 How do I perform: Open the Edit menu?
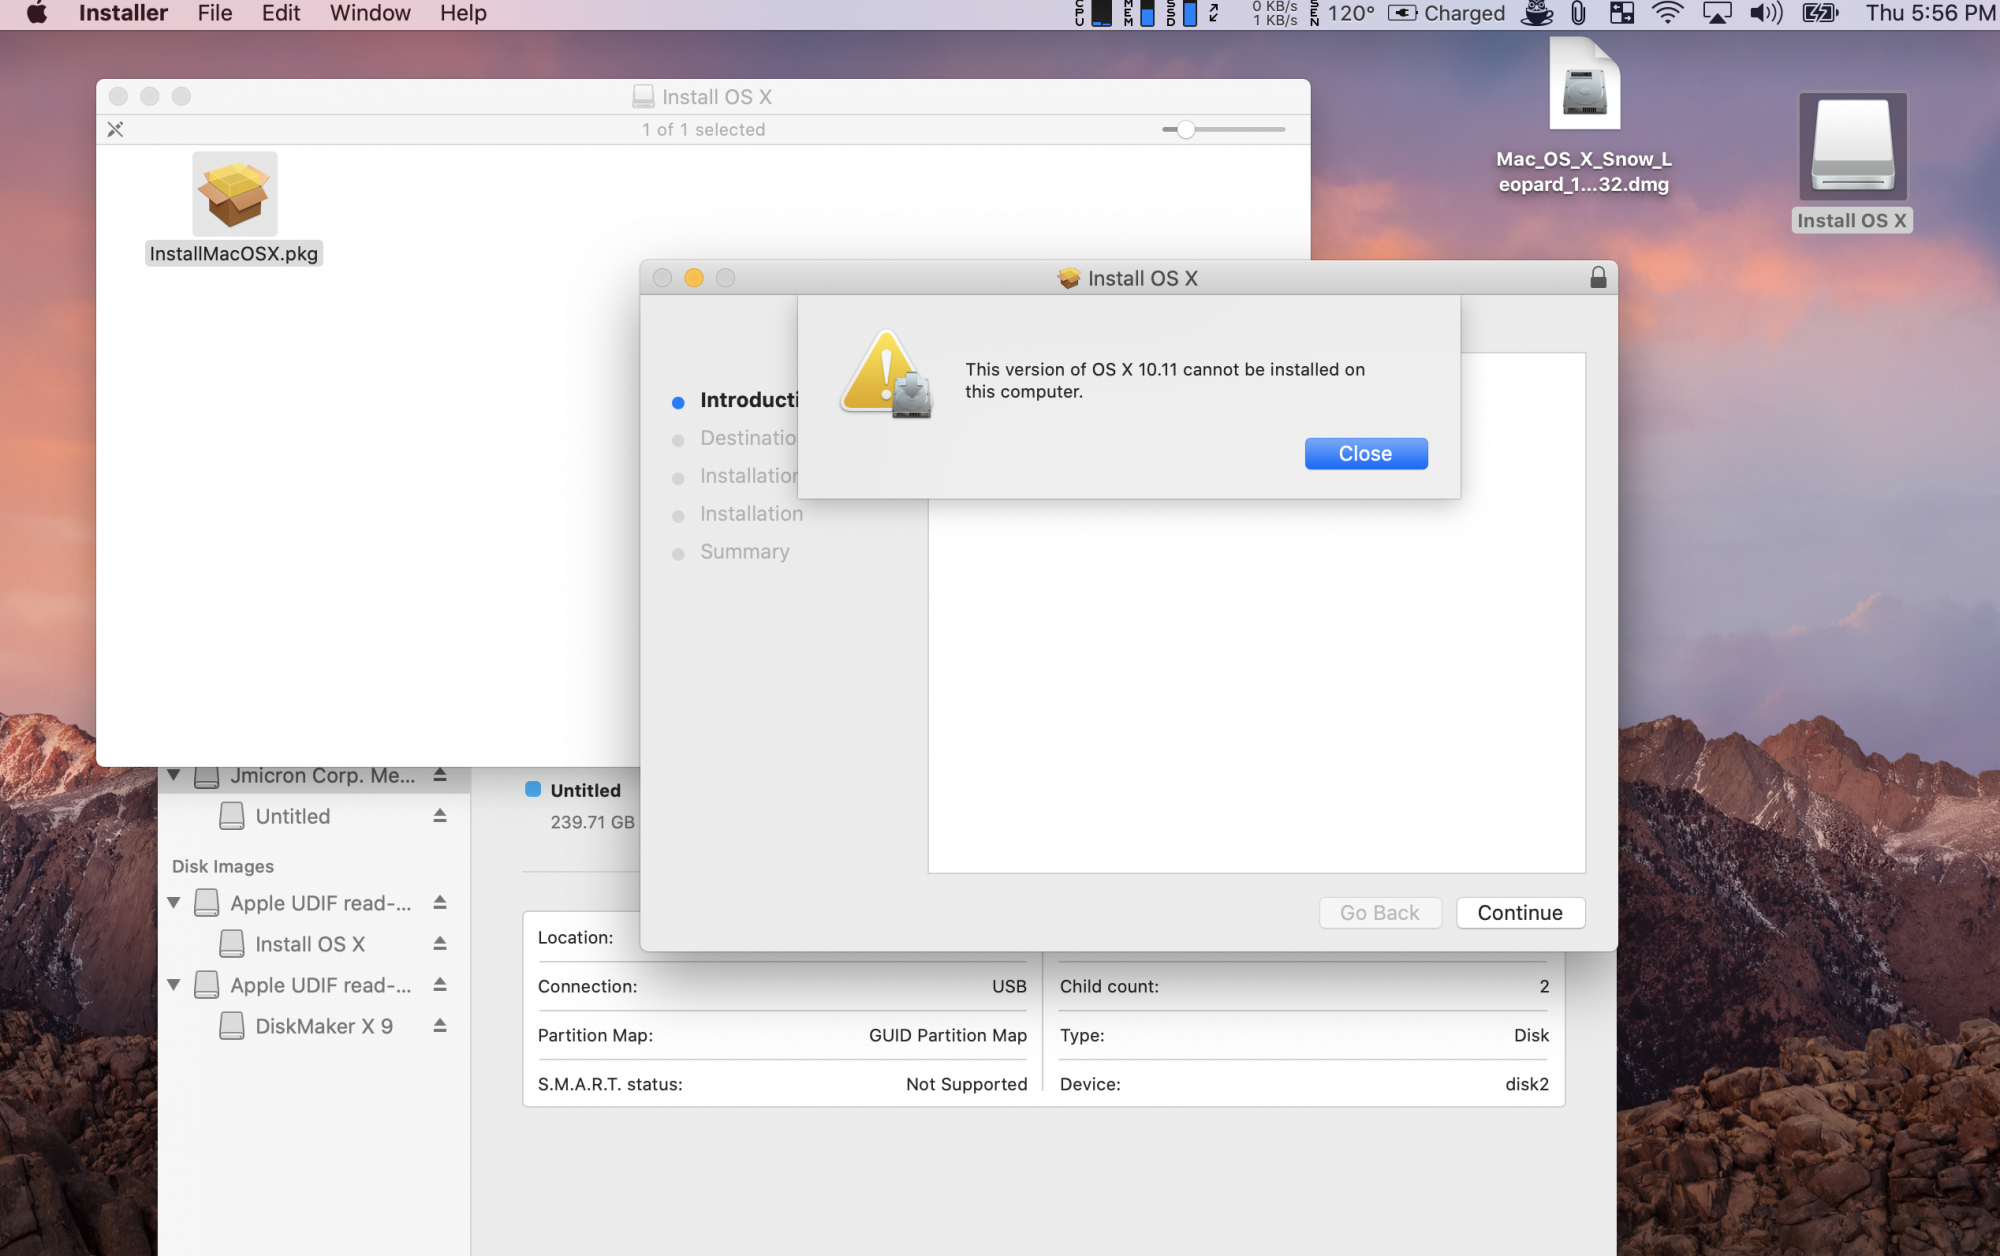pos(281,13)
